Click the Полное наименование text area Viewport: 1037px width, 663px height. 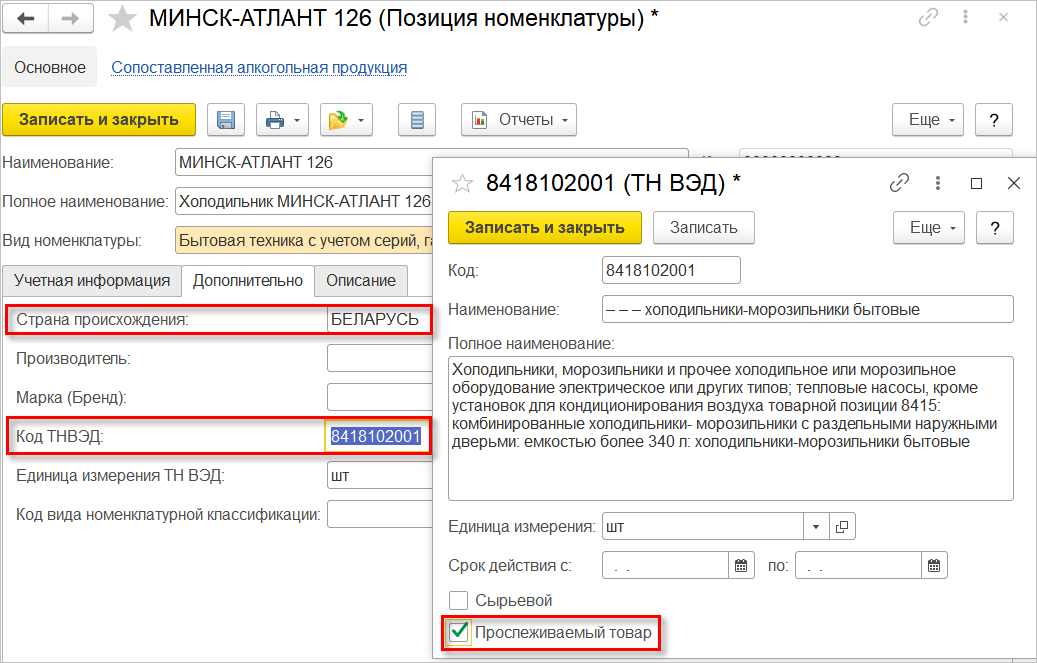tap(731, 428)
